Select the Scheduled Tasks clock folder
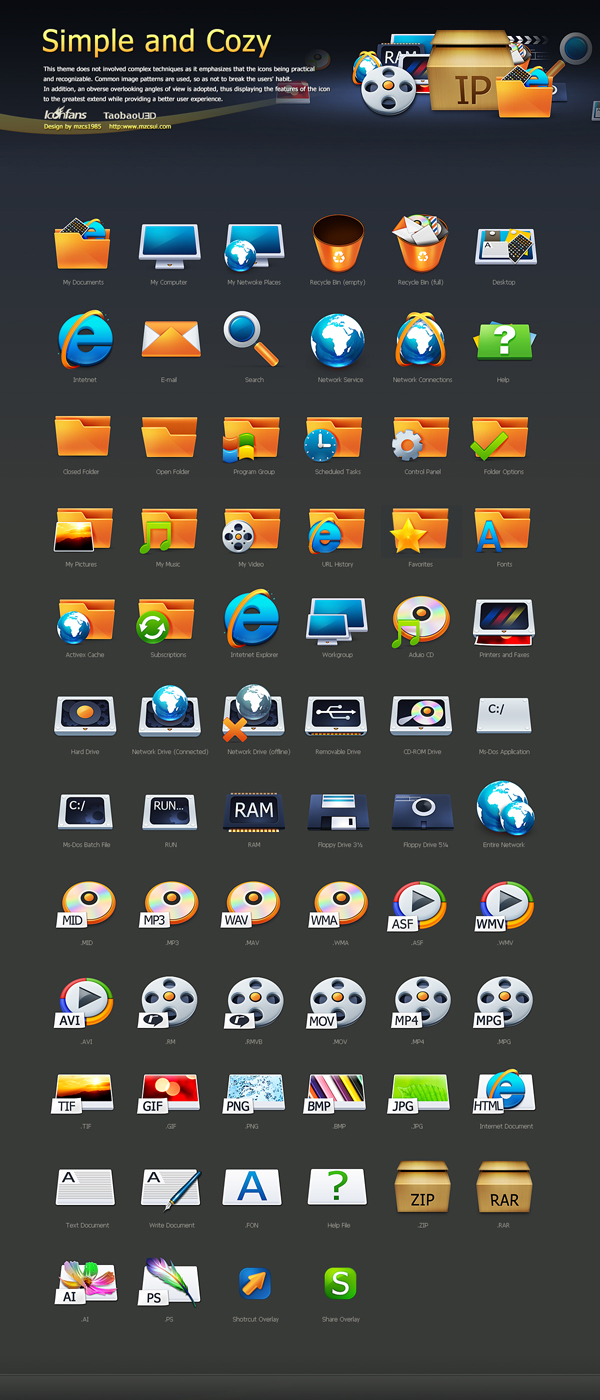The height and width of the screenshot is (1400, 600). click(335, 439)
